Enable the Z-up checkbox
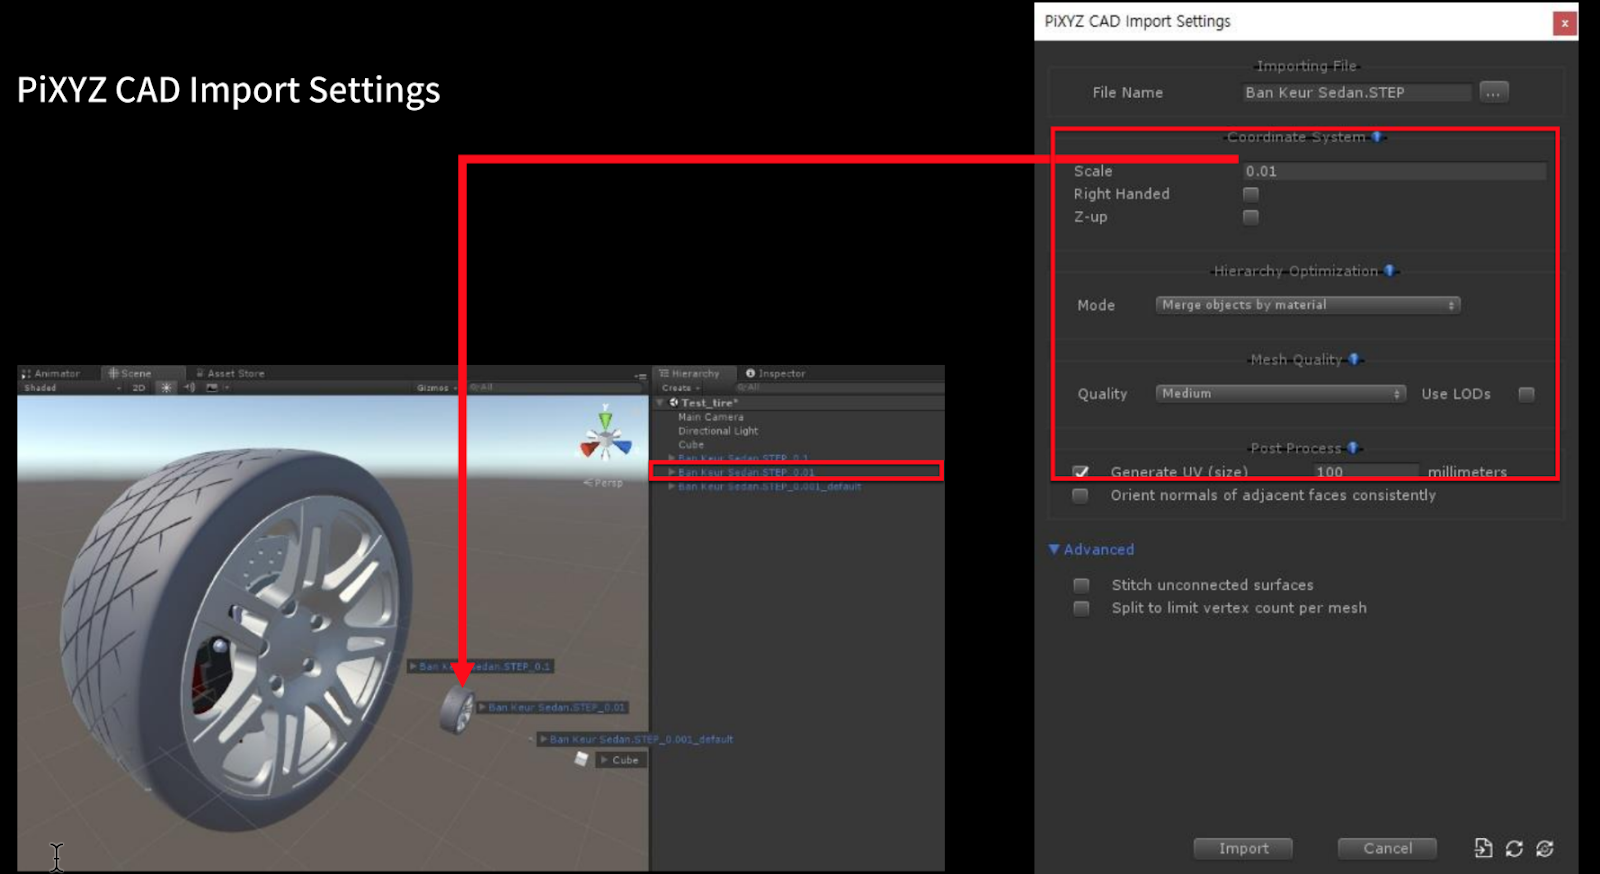This screenshot has width=1600, height=874. coord(1251,217)
